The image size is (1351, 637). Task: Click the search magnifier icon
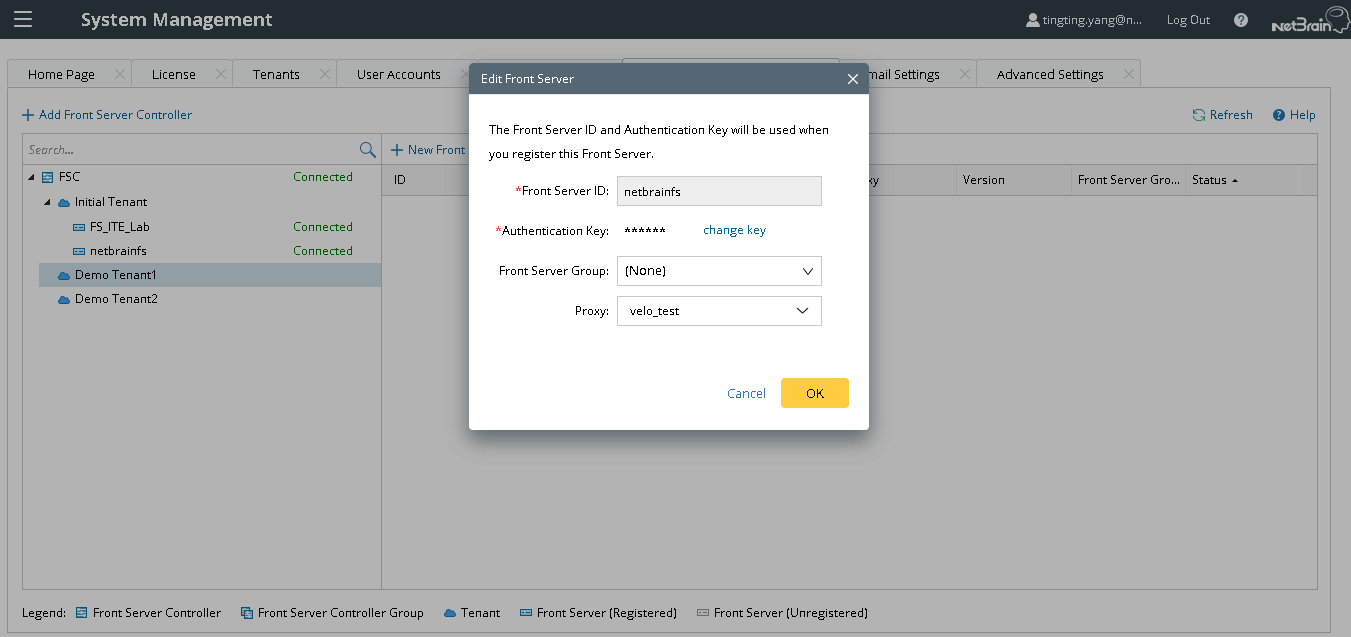coord(368,149)
